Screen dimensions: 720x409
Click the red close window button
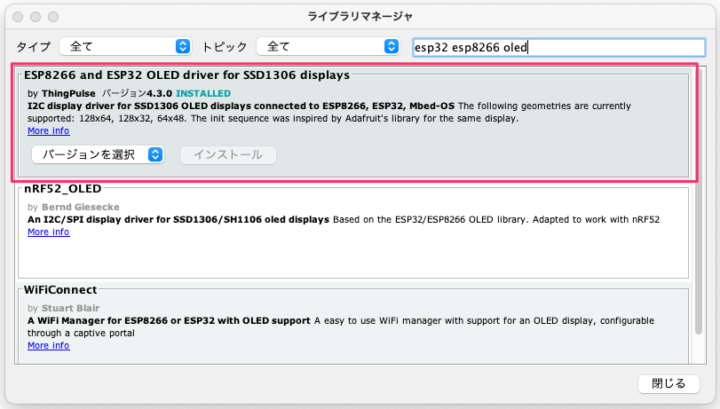pos(16,17)
